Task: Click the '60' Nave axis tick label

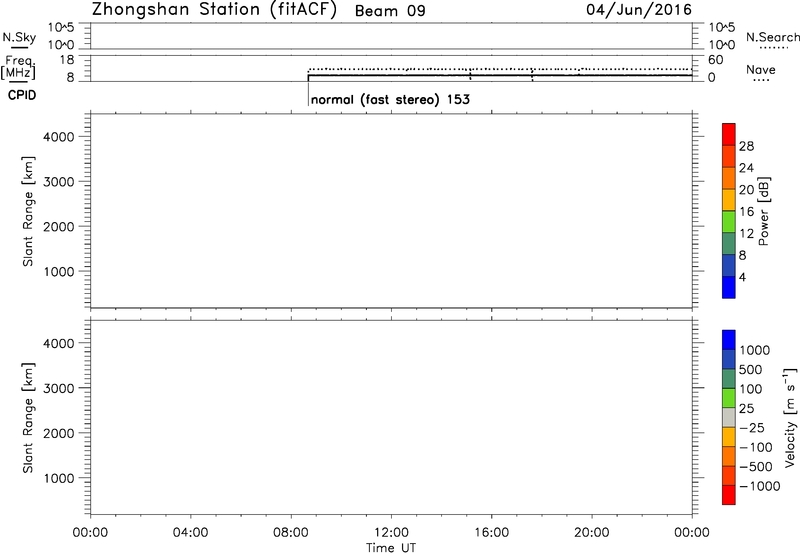Action: click(715, 60)
